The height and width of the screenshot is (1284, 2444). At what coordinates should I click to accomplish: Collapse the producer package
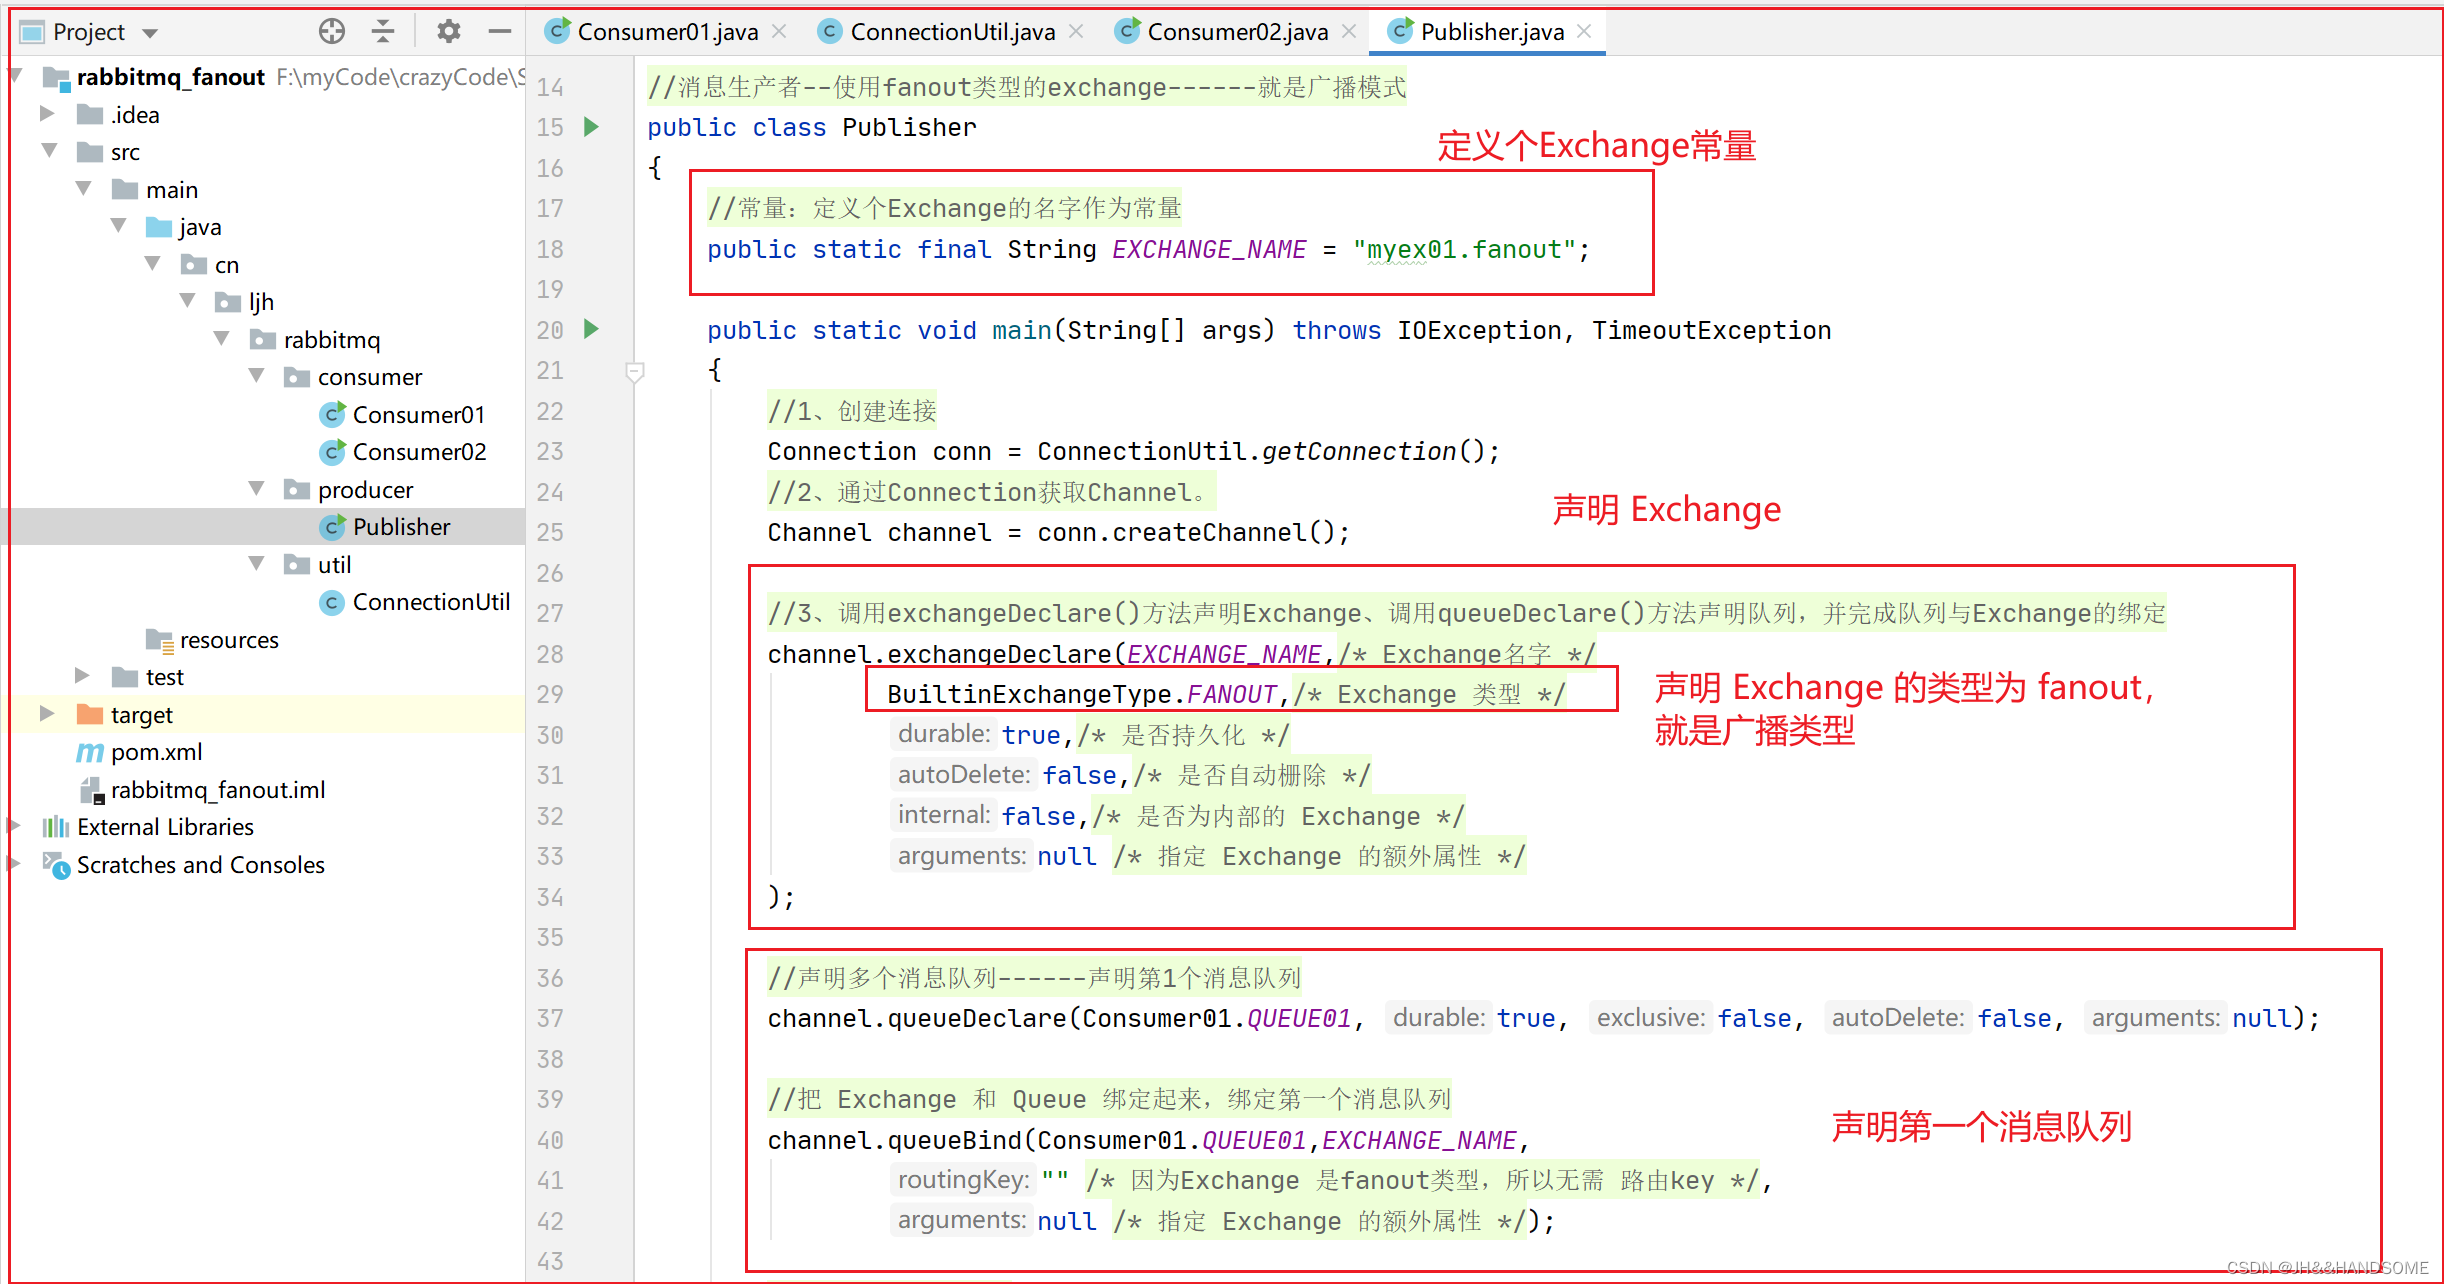[x=257, y=489]
